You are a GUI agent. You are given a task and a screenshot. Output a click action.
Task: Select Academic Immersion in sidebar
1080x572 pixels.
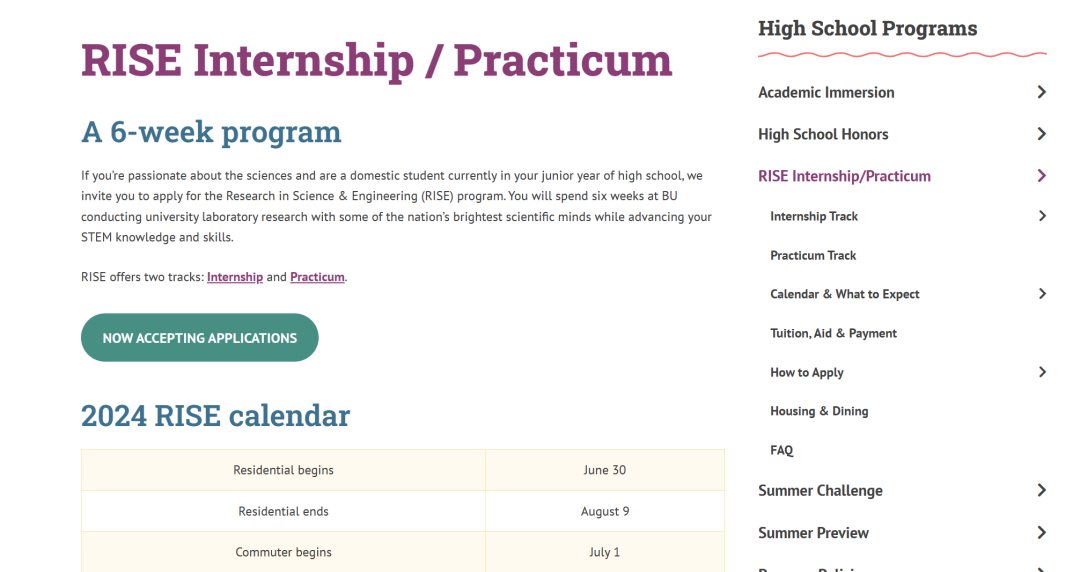(826, 92)
